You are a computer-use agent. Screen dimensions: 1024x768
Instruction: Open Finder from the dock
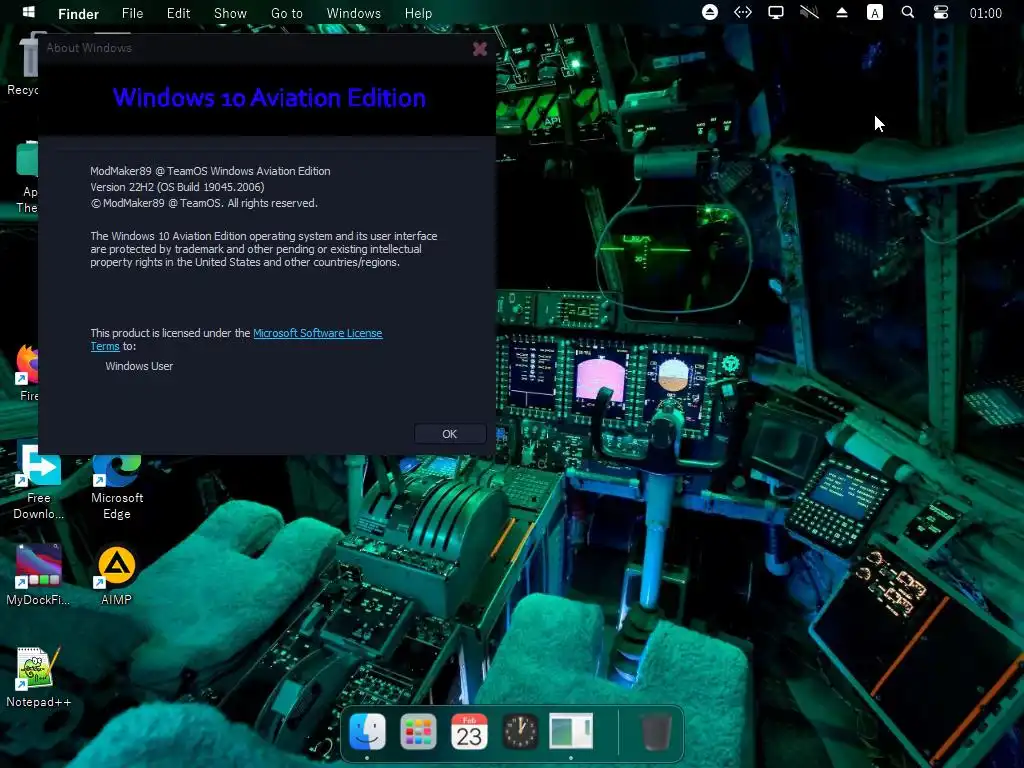click(x=367, y=731)
